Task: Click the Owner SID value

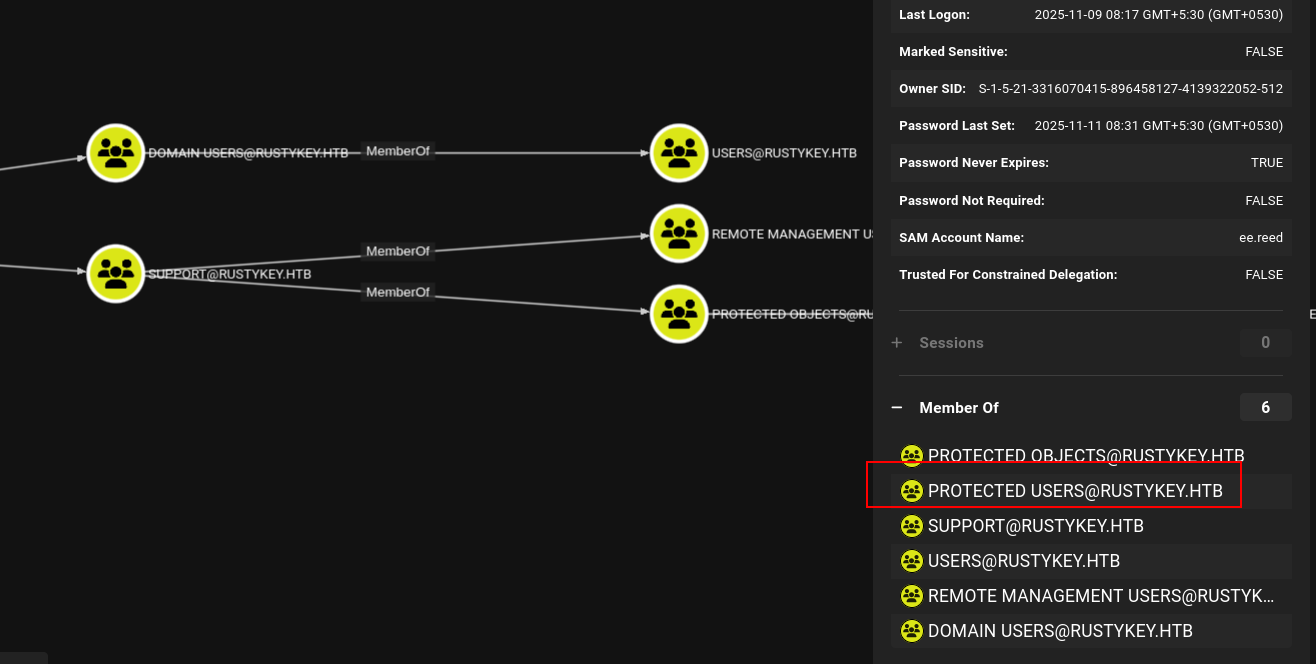Action: (x=1130, y=89)
